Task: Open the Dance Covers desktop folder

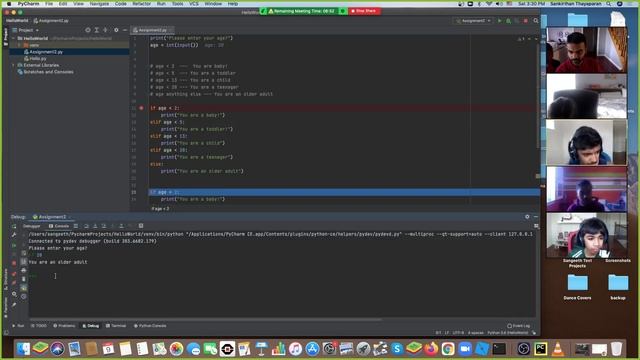Action: pyautogui.click(x=577, y=287)
